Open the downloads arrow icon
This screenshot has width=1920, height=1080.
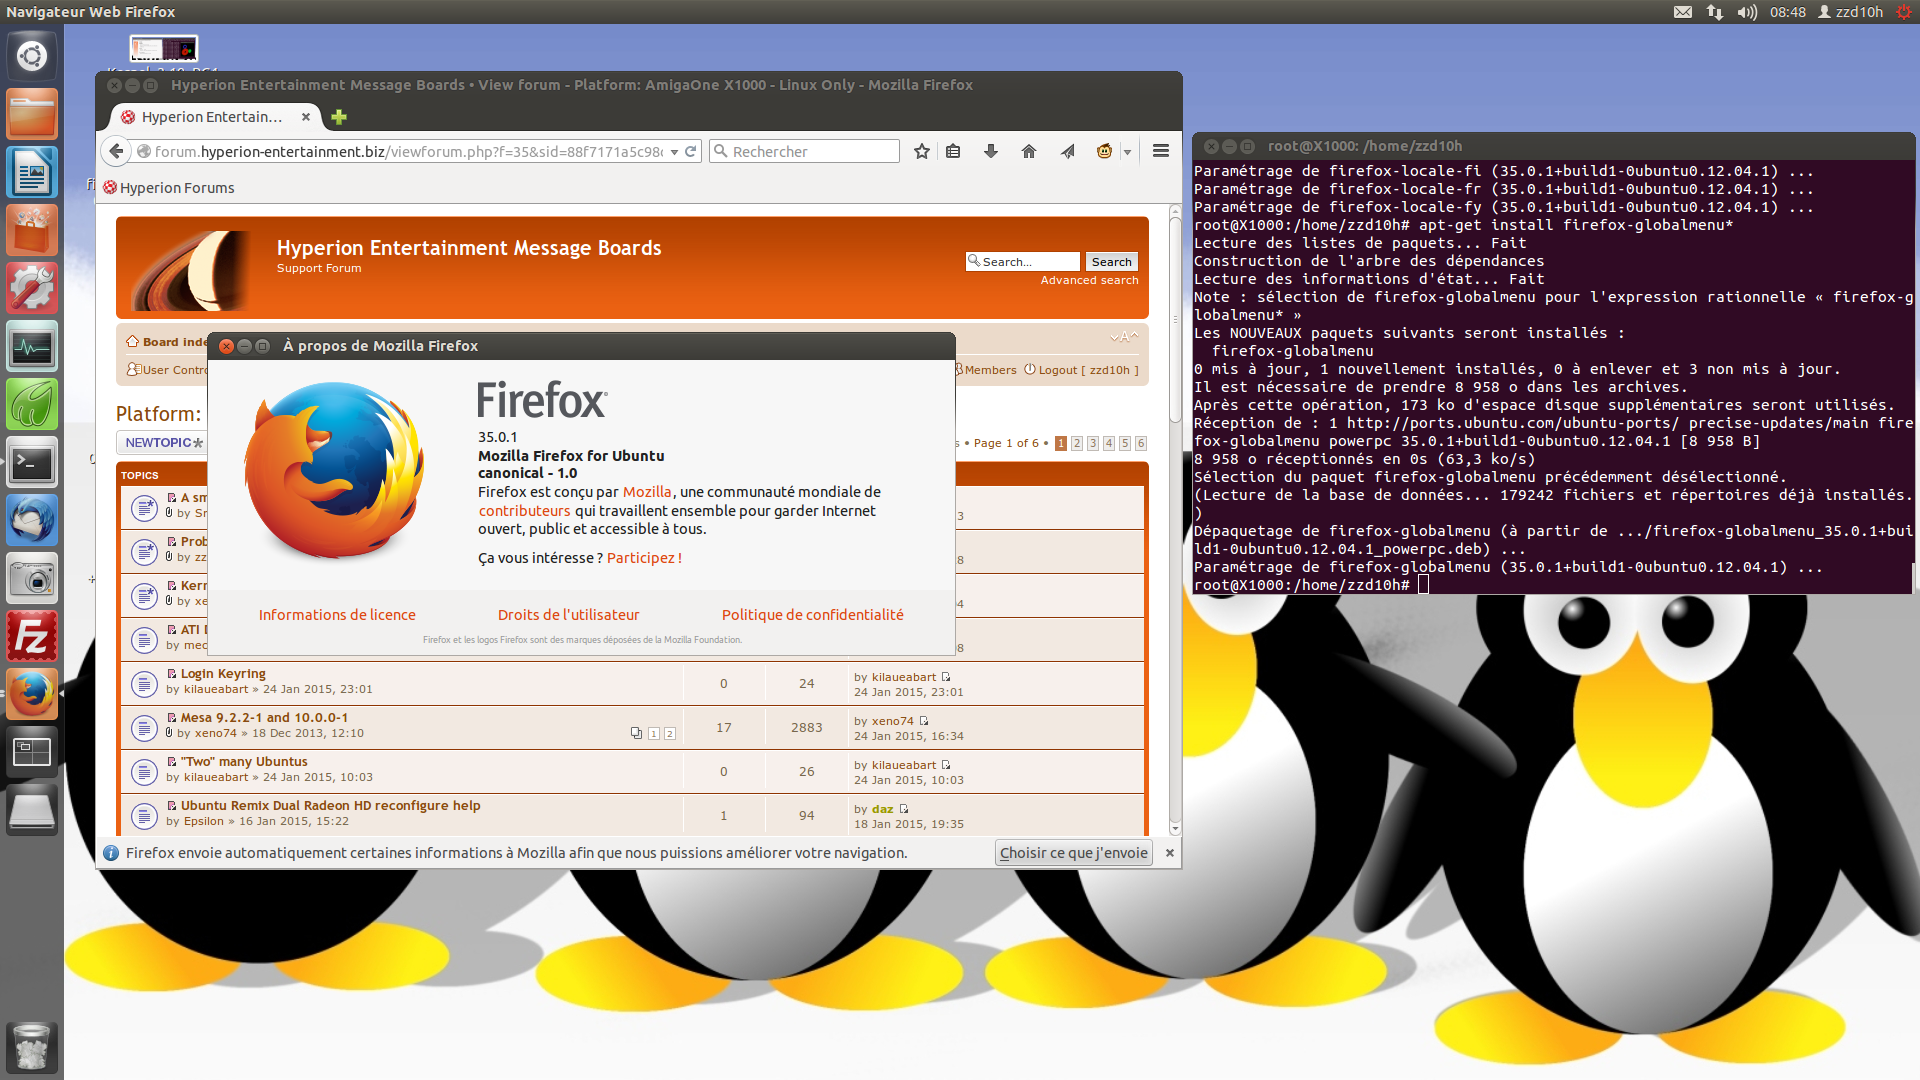click(x=991, y=151)
